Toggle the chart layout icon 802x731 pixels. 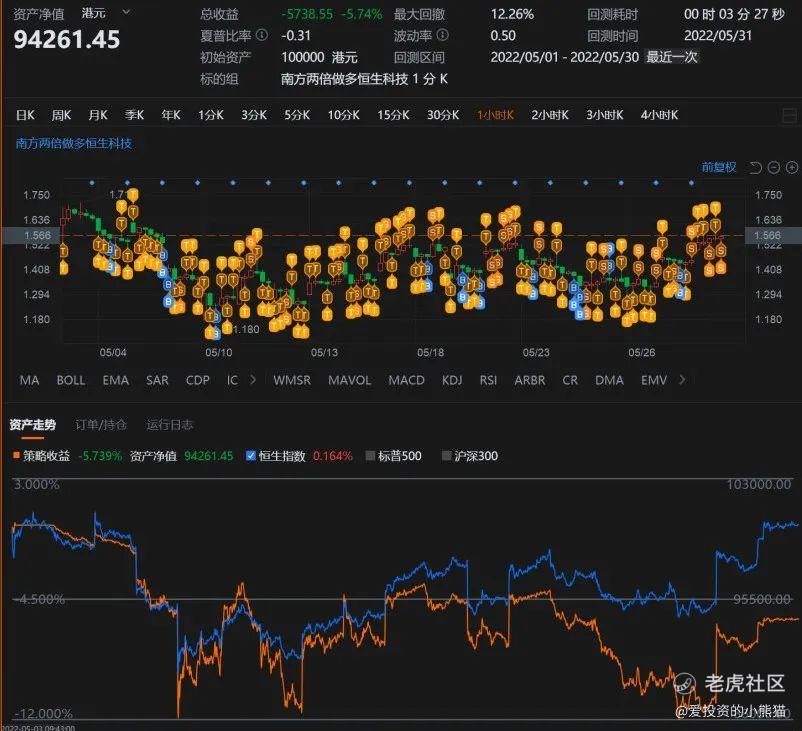790,116
